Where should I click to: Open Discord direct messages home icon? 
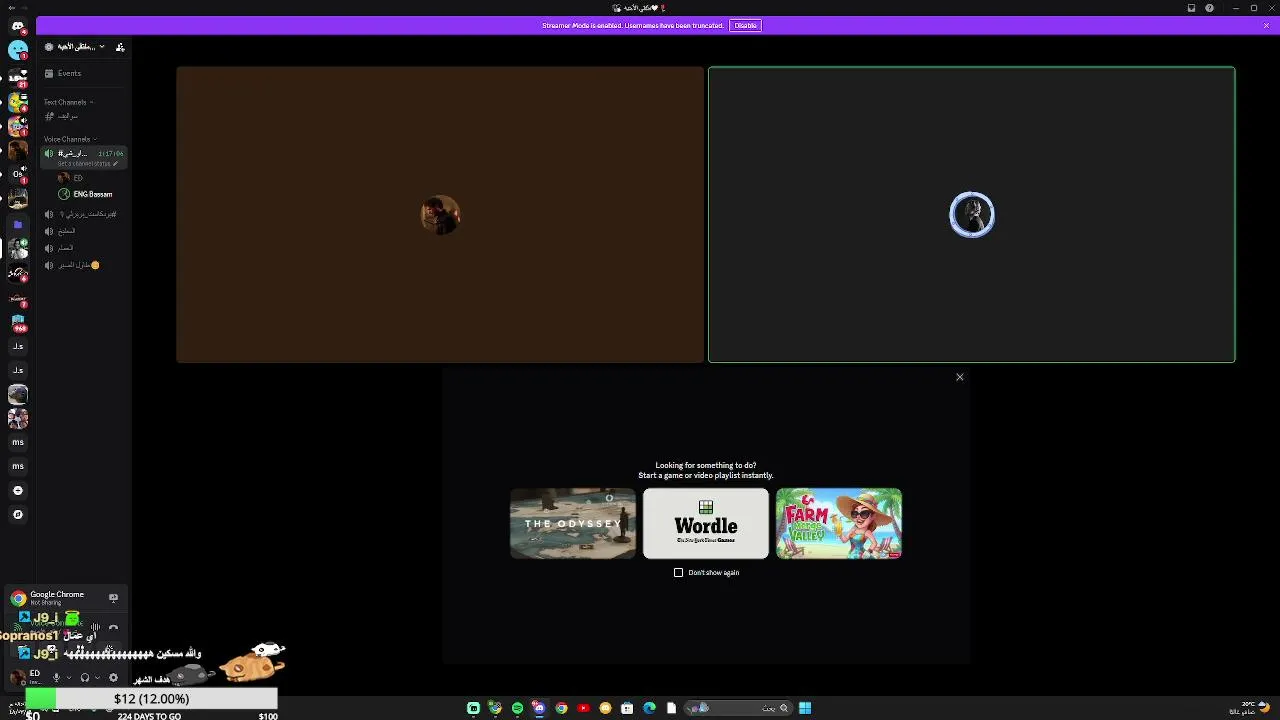tap(17, 26)
